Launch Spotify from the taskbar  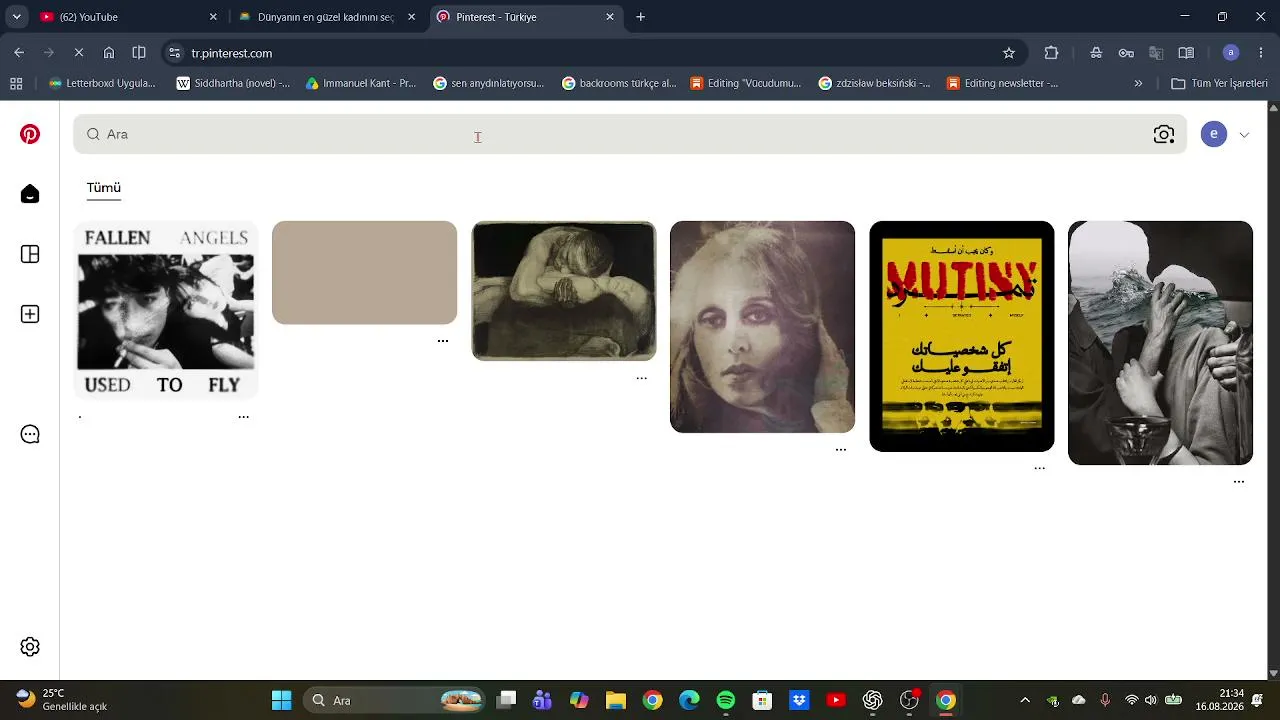click(726, 700)
